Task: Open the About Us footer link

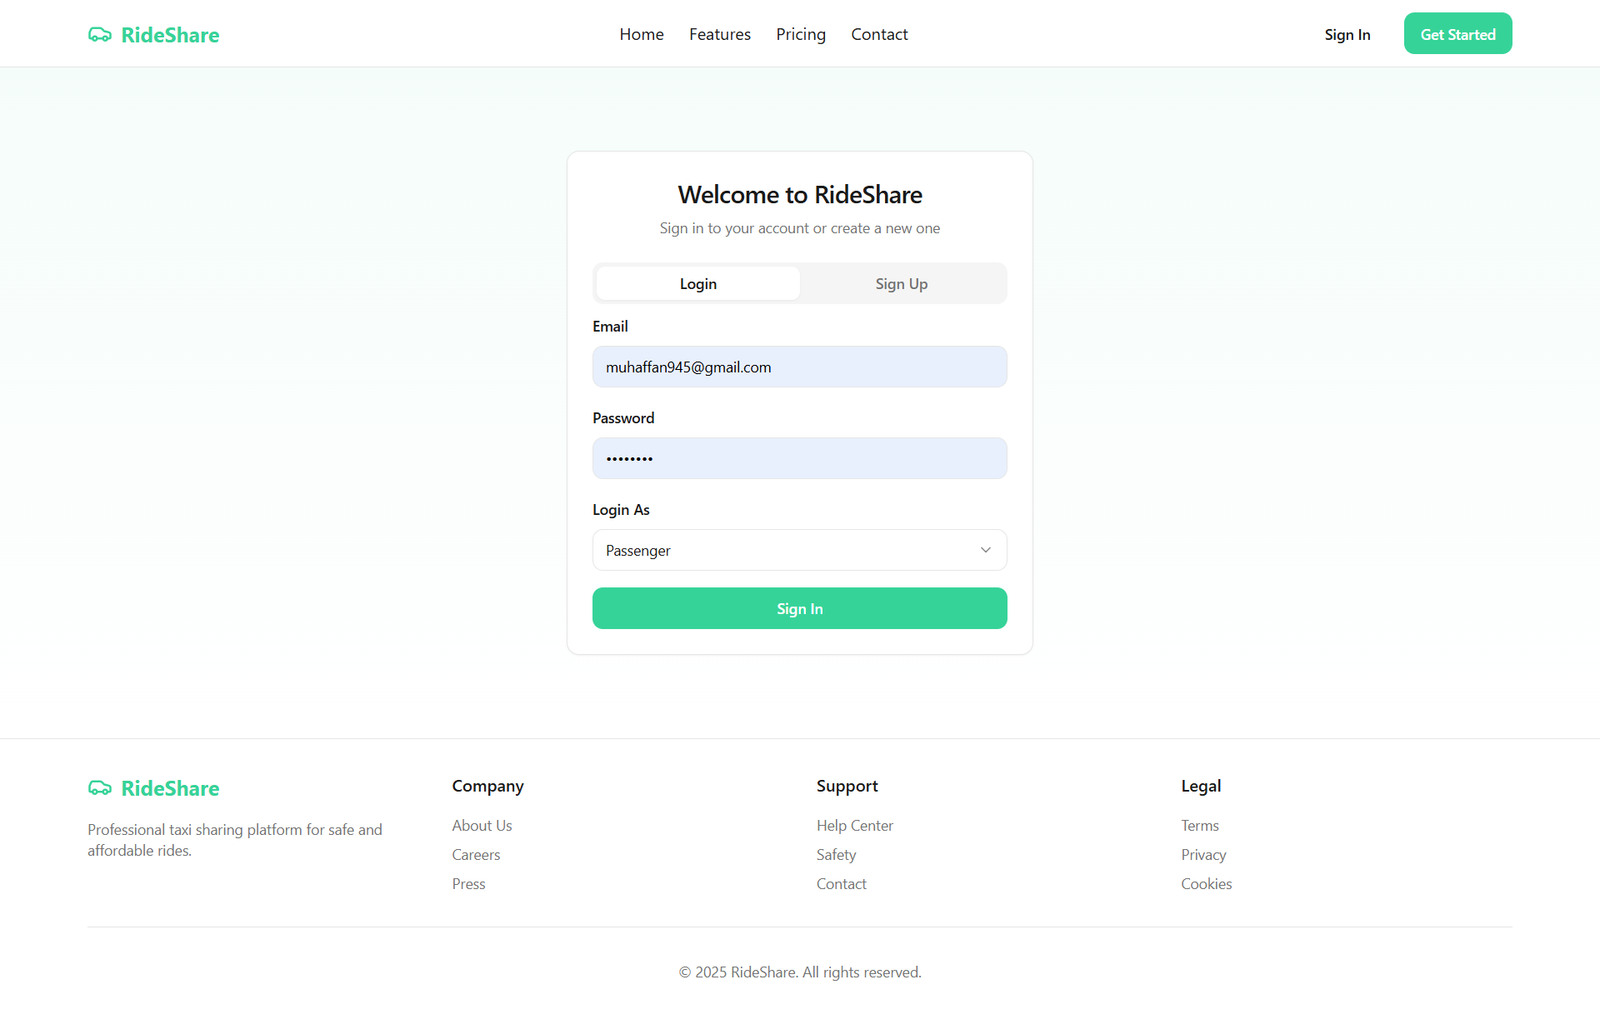Action: coord(481,825)
